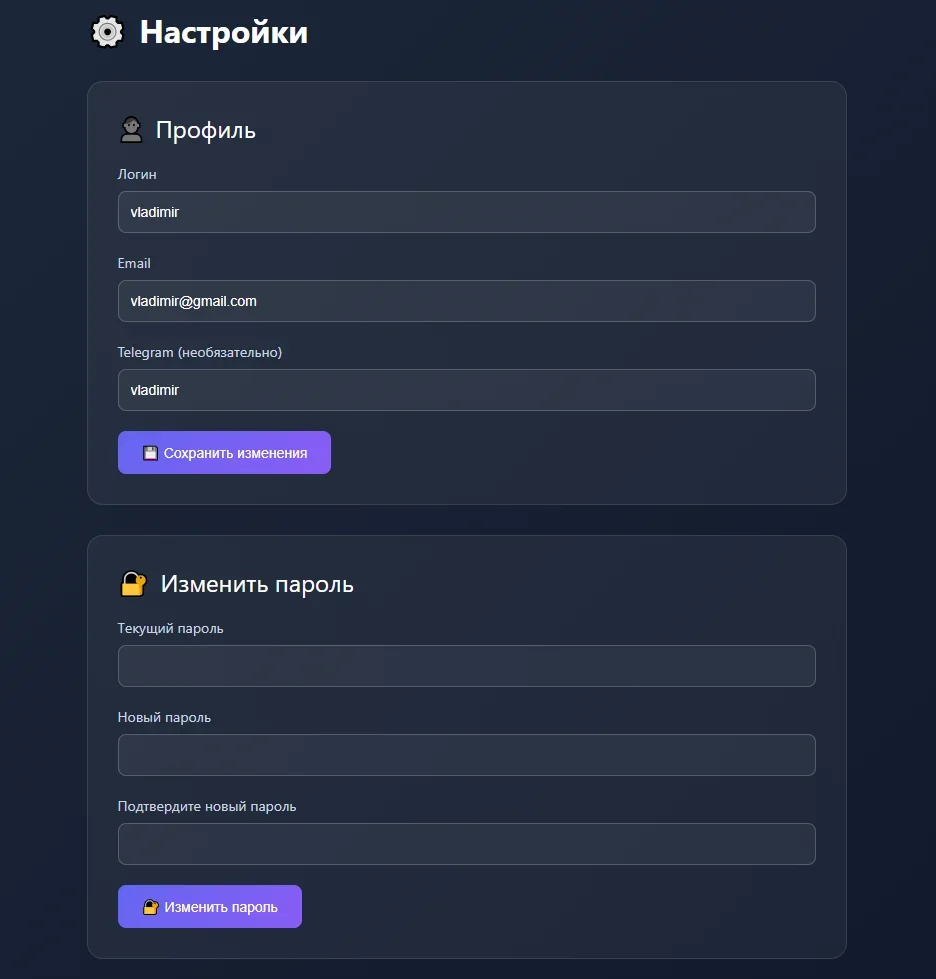Click into the Текущий пароль field
This screenshot has width=936, height=979.
[x=466, y=666]
